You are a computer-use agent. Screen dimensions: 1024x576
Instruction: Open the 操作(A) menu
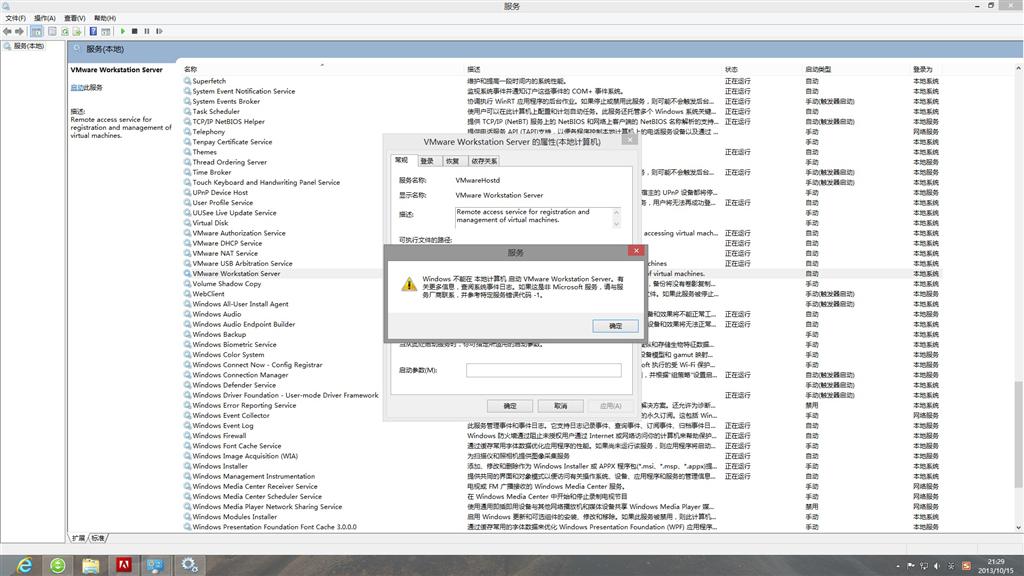pos(45,18)
